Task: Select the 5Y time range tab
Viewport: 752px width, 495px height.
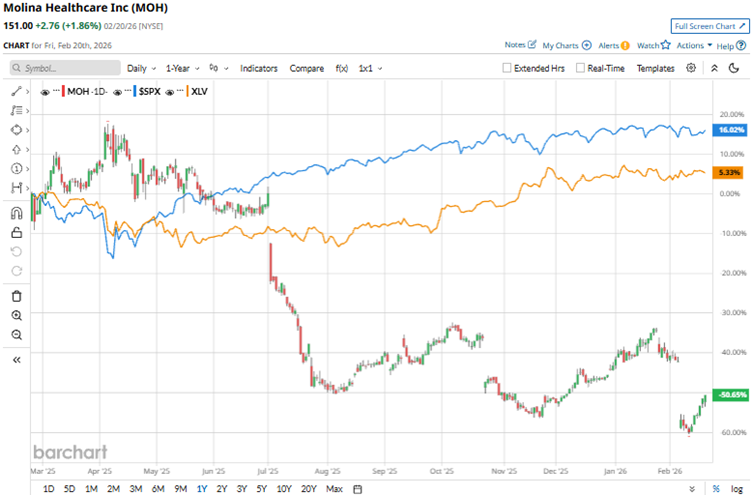Action: pyautogui.click(x=261, y=488)
